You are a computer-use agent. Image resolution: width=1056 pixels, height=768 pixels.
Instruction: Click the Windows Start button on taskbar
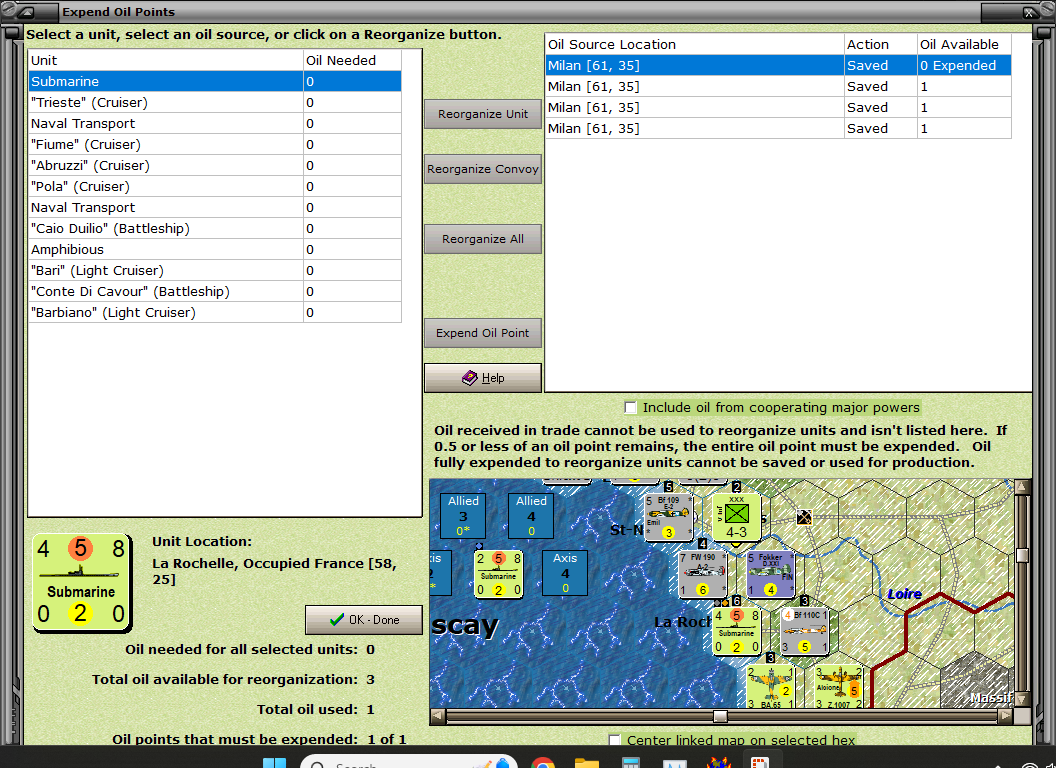coord(274,763)
